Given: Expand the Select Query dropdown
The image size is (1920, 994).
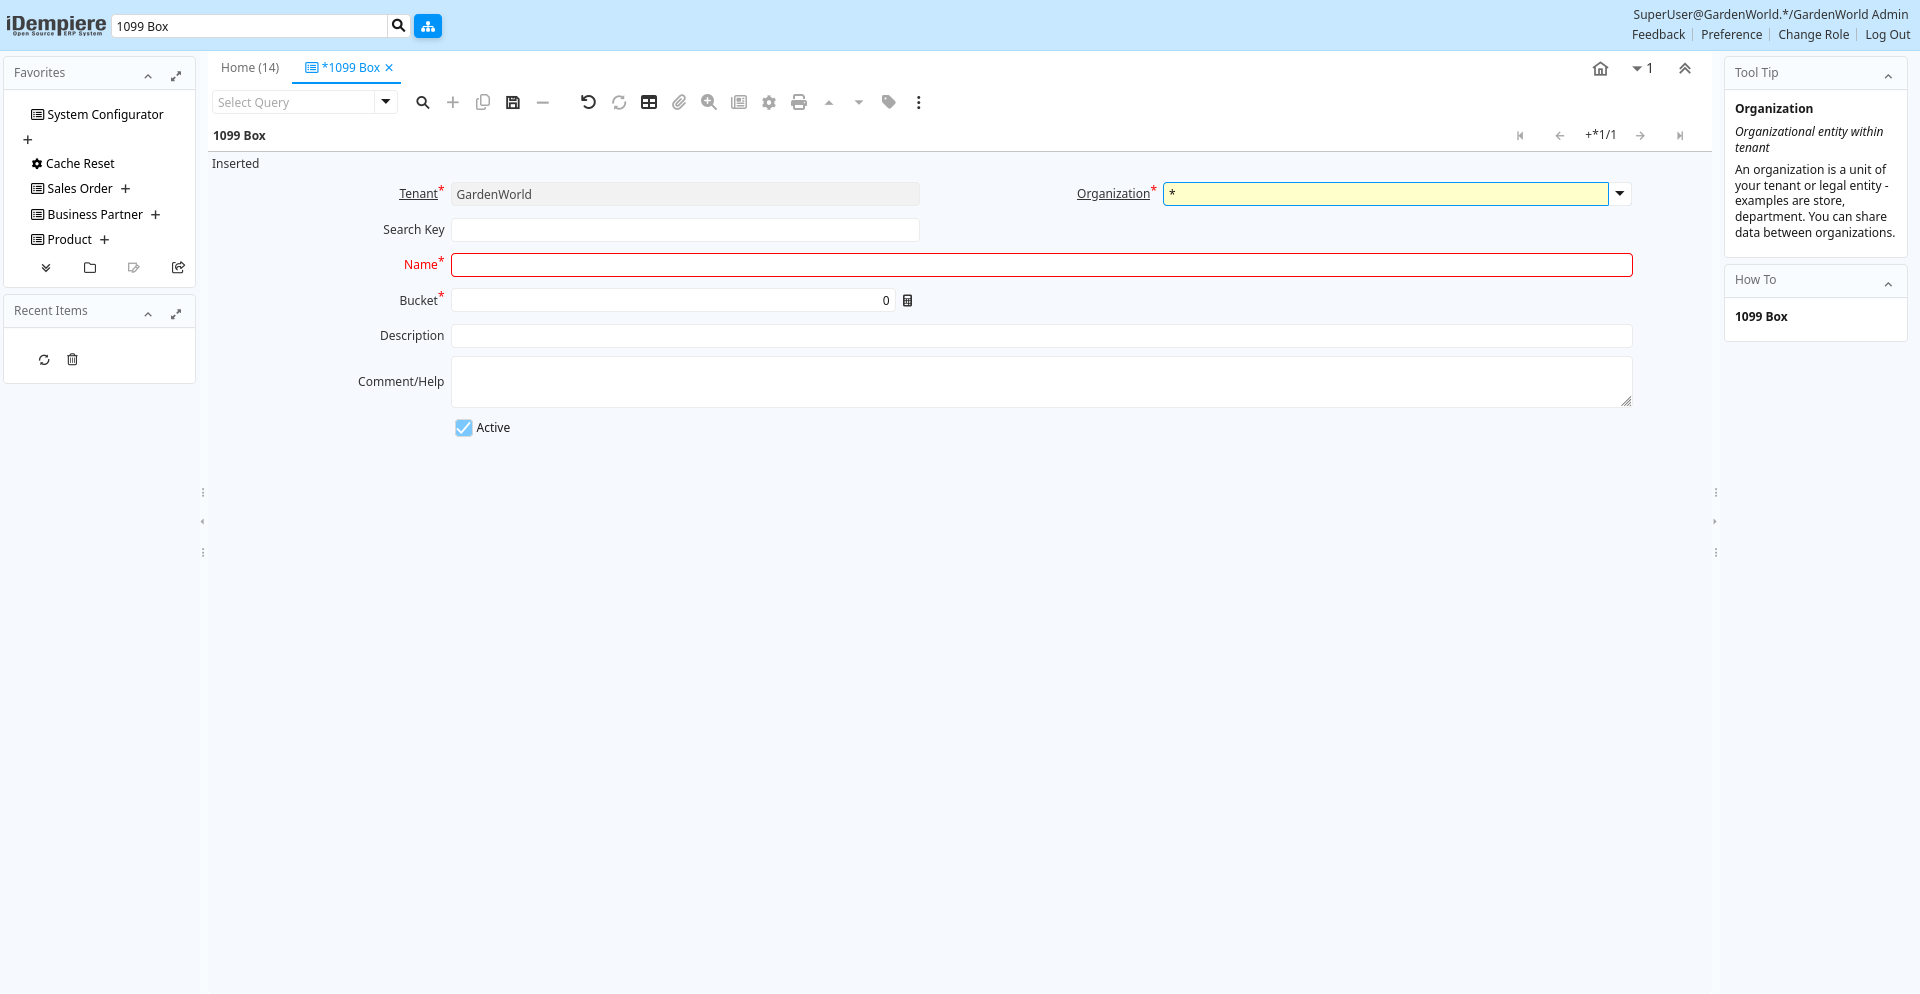Looking at the screenshot, I should click(x=386, y=102).
